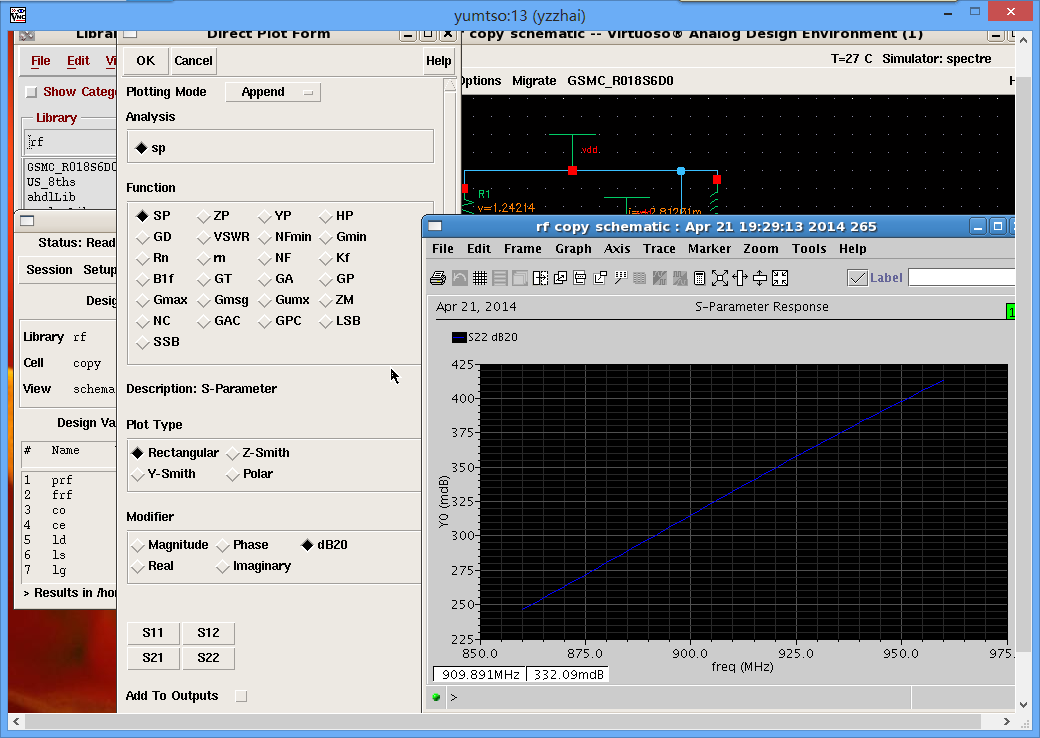Click the zoom-in arrows icon before Label
1040x738 pixels.
point(780,278)
